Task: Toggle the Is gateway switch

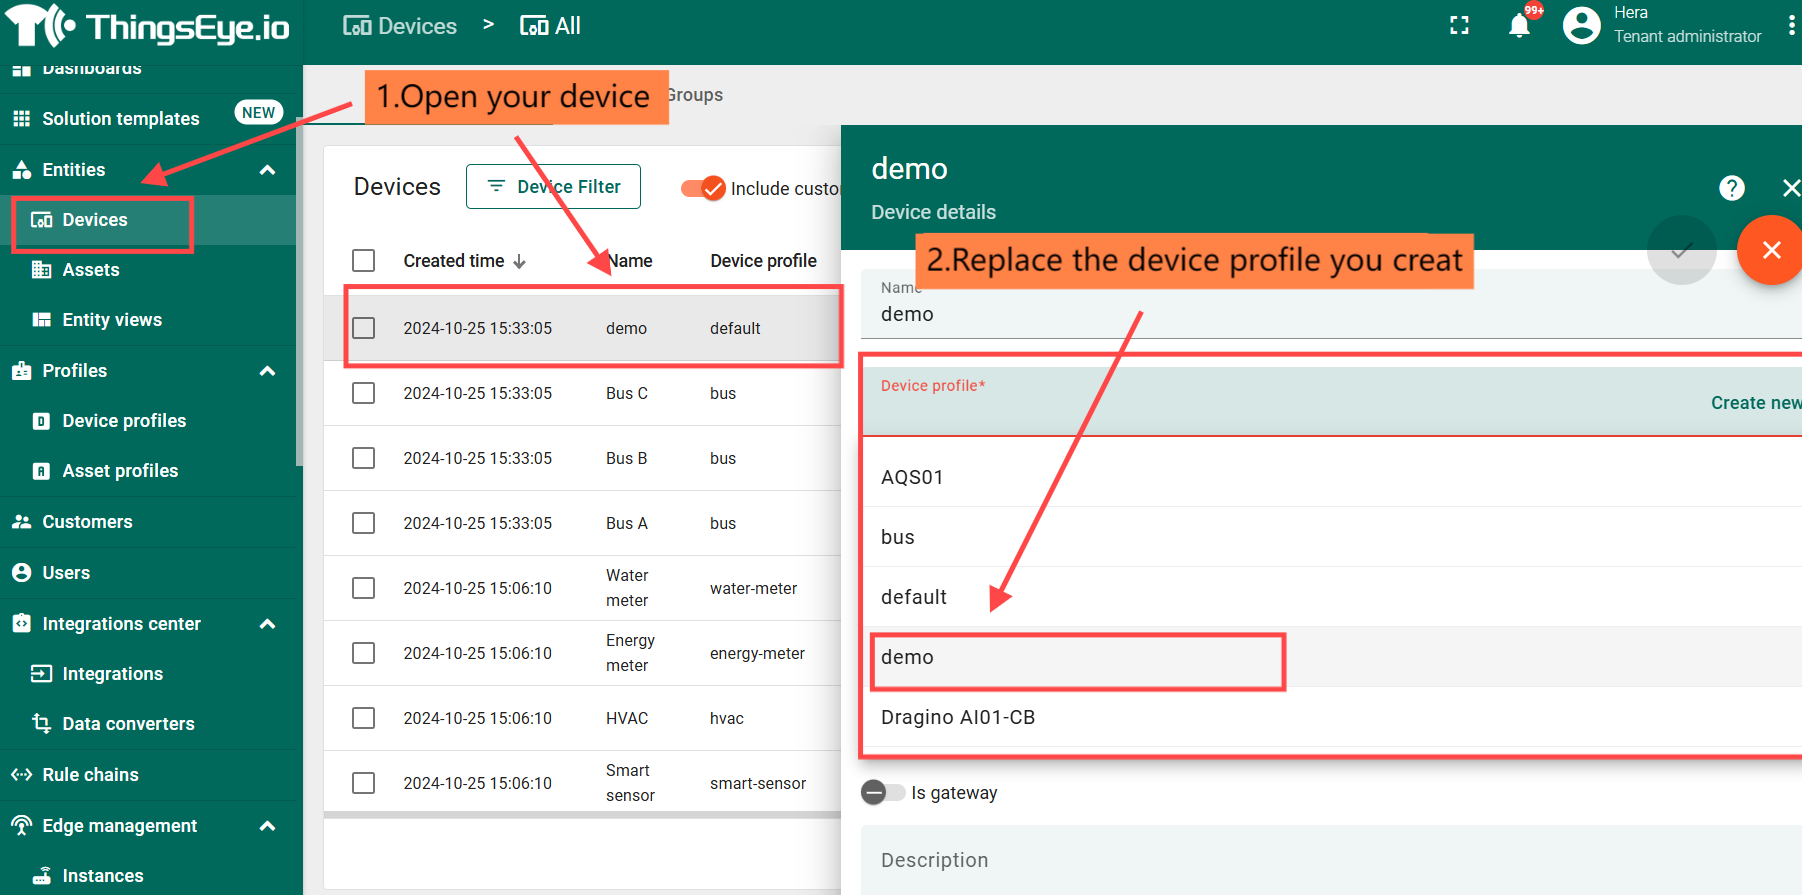Action: coord(882,793)
